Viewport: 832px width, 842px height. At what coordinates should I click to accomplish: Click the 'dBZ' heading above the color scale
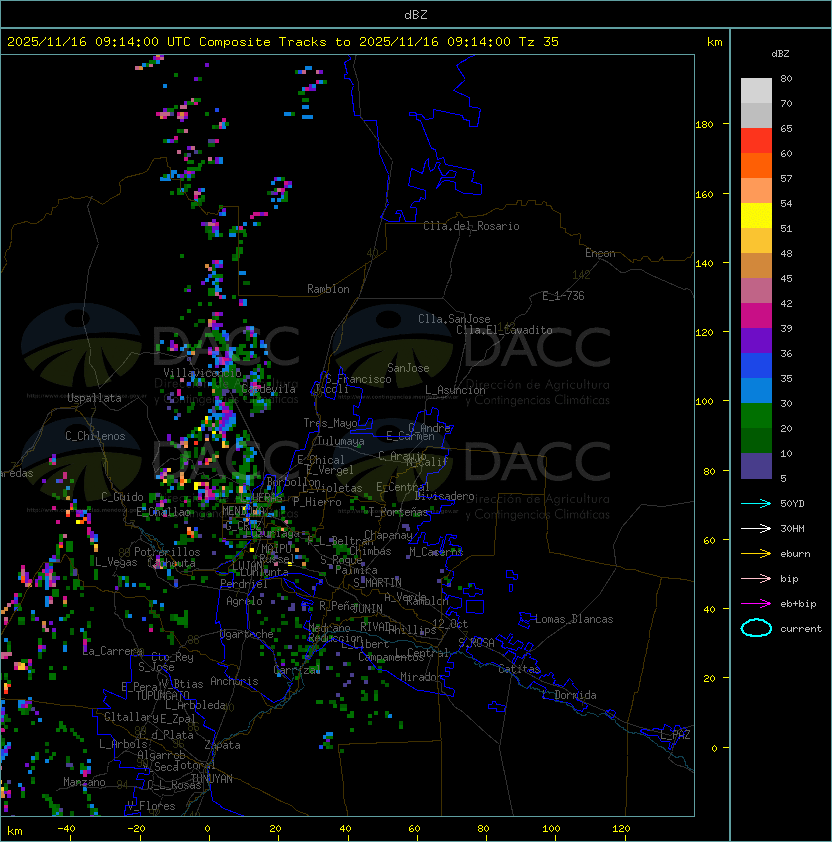[x=780, y=54]
